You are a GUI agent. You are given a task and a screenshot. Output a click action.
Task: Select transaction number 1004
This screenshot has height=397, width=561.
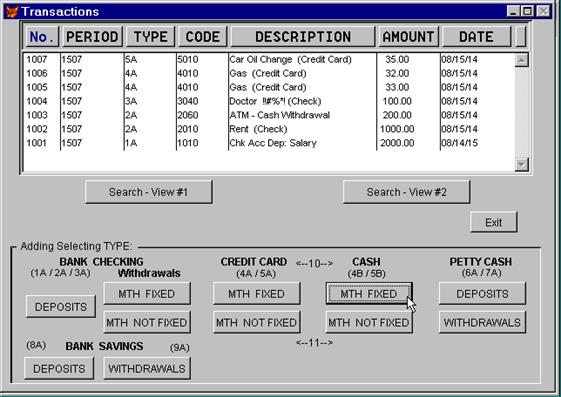coord(37,101)
